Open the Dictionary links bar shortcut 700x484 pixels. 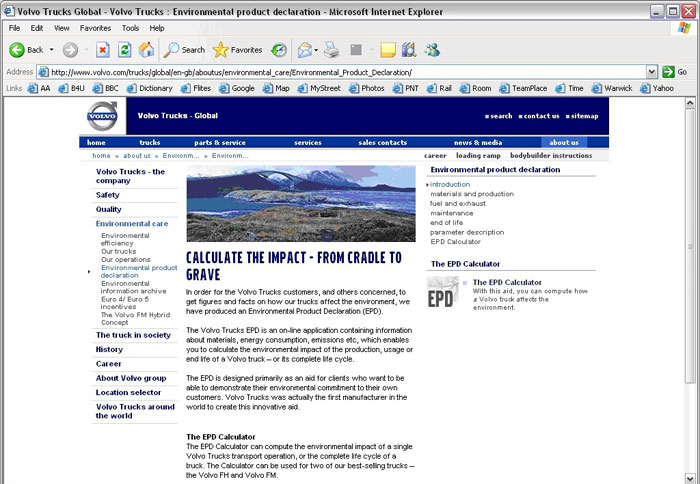click(x=150, y=88)
